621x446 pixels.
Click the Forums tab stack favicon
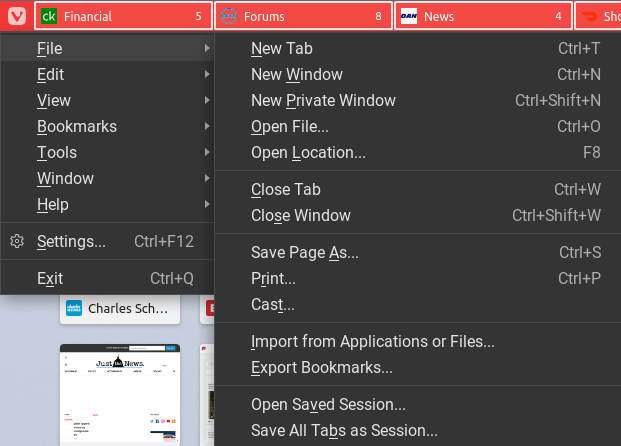point(229,17)
